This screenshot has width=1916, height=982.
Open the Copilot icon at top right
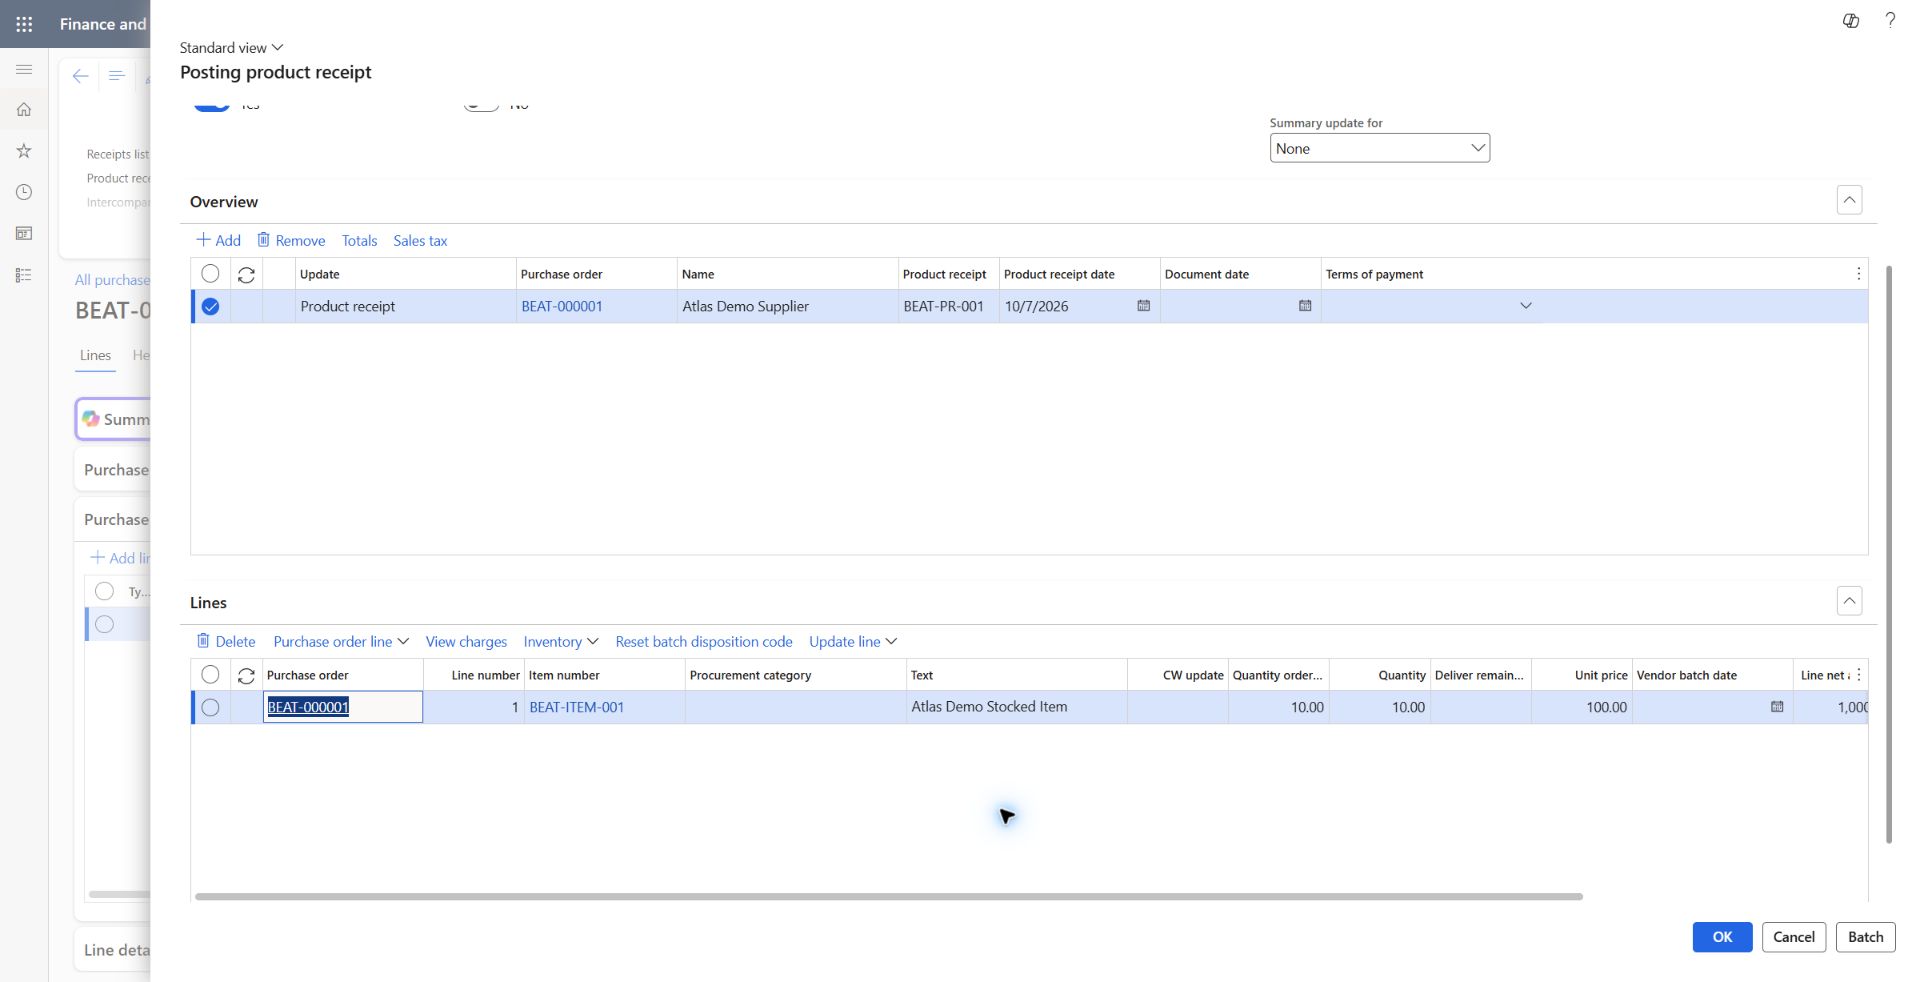1851,20
